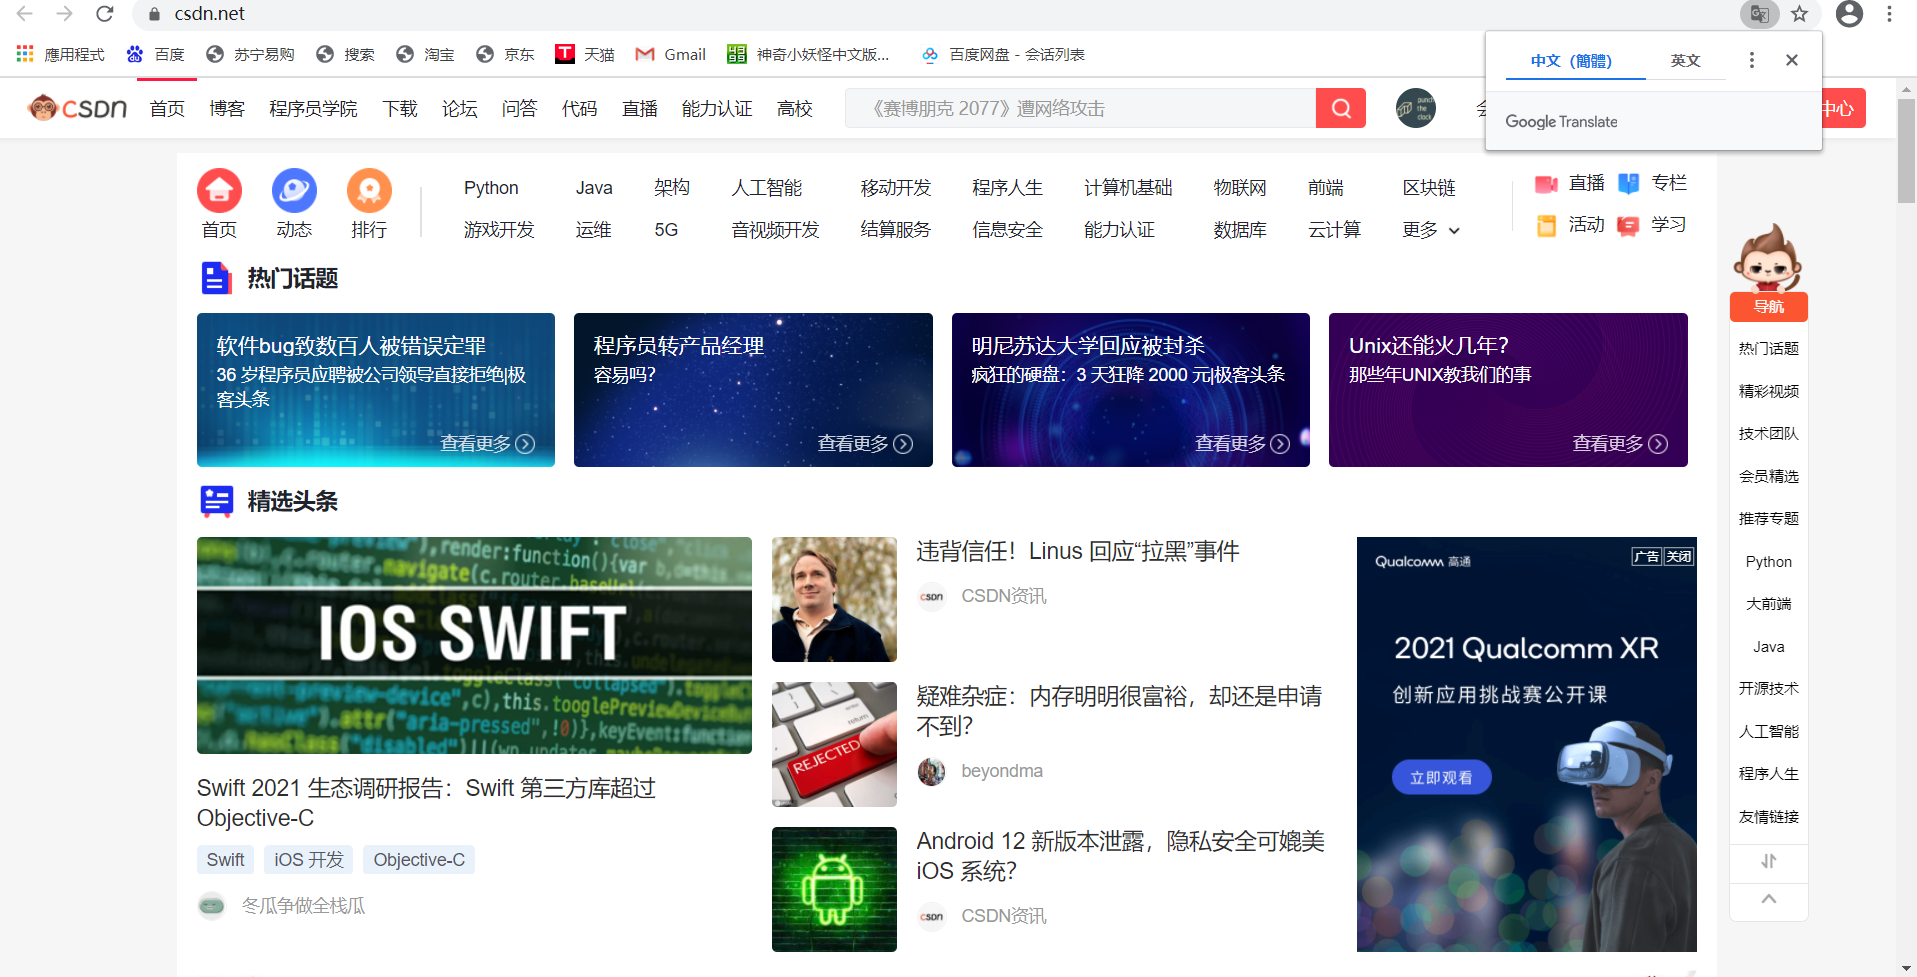Screen dimensions: 1917x977
Task: Click the back-to-top chevron in side navigation
Action: tap(1769, 899)
